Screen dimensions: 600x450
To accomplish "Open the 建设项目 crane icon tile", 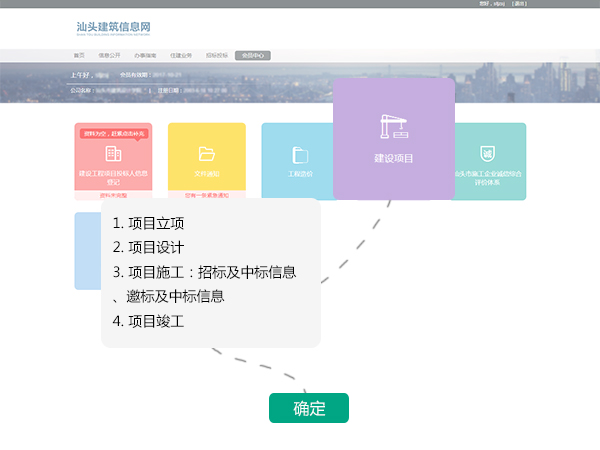I will [393, 128].
